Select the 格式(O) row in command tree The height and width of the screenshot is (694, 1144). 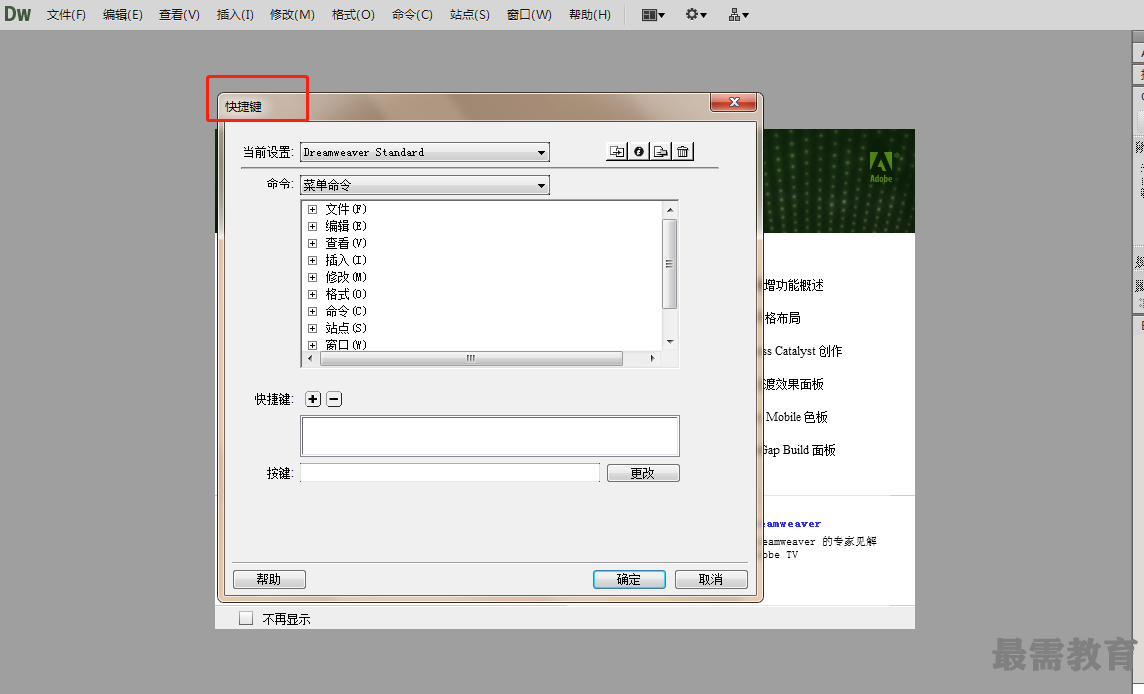346,294
